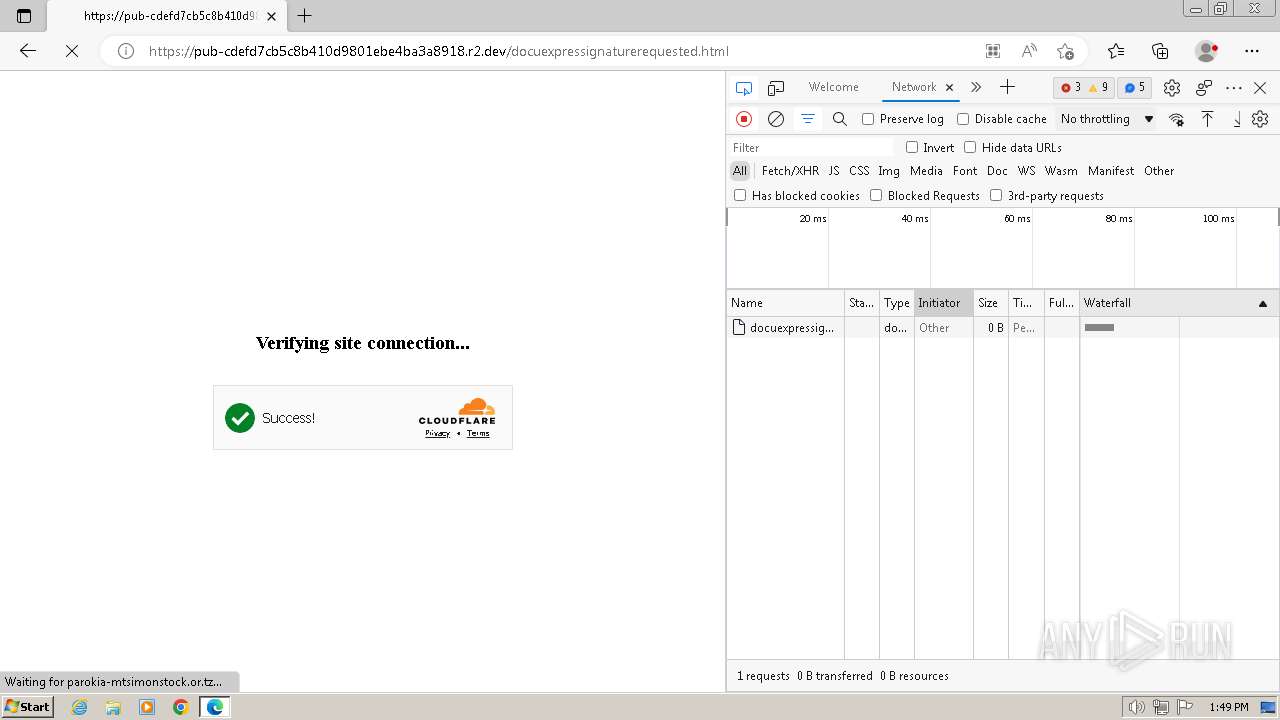1280x720 pixels.
Task: Enable Preserve log checkbox
Action: tap(868, 119)
